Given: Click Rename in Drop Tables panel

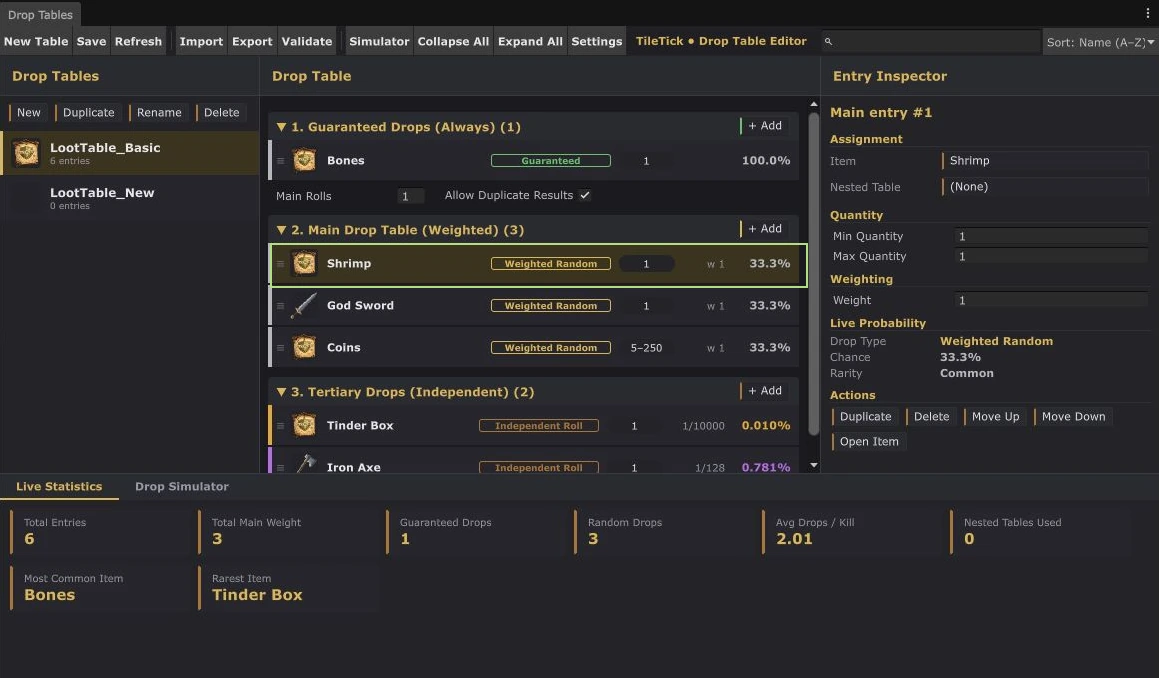Looking at the screenshot, I should click(x=158, y=112).
